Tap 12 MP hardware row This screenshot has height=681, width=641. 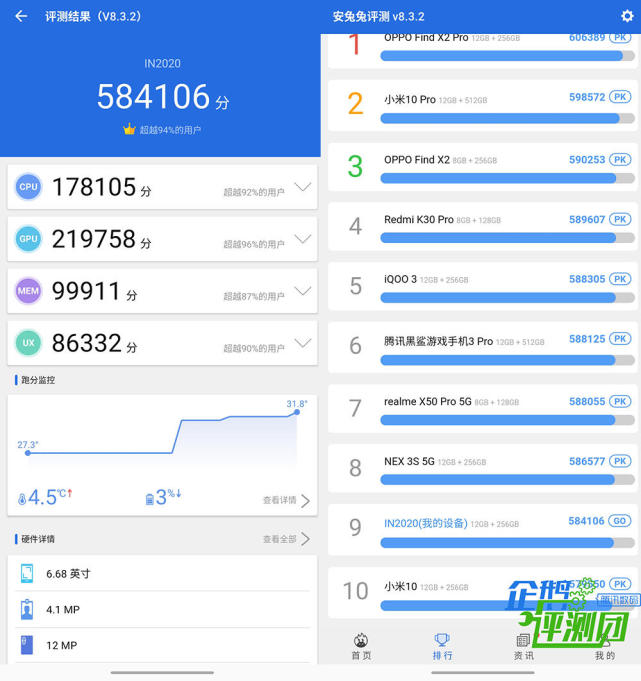[162, 645]
